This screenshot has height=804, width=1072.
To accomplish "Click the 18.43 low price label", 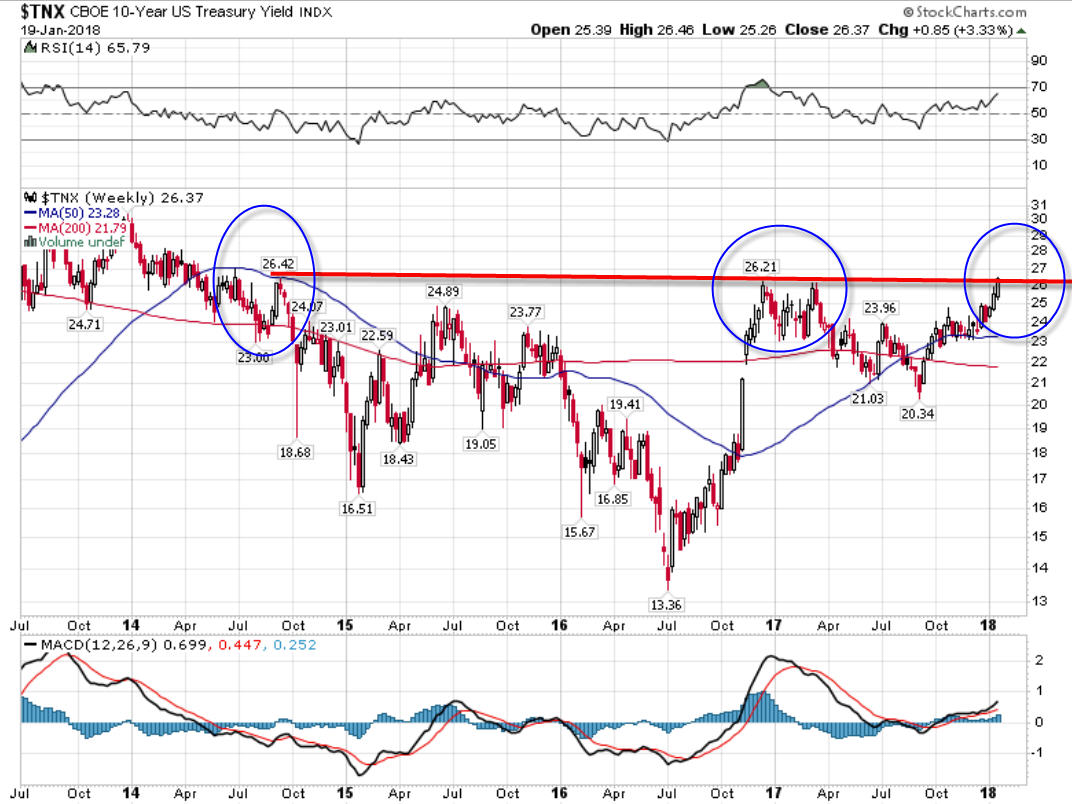I will coord(398,459).
